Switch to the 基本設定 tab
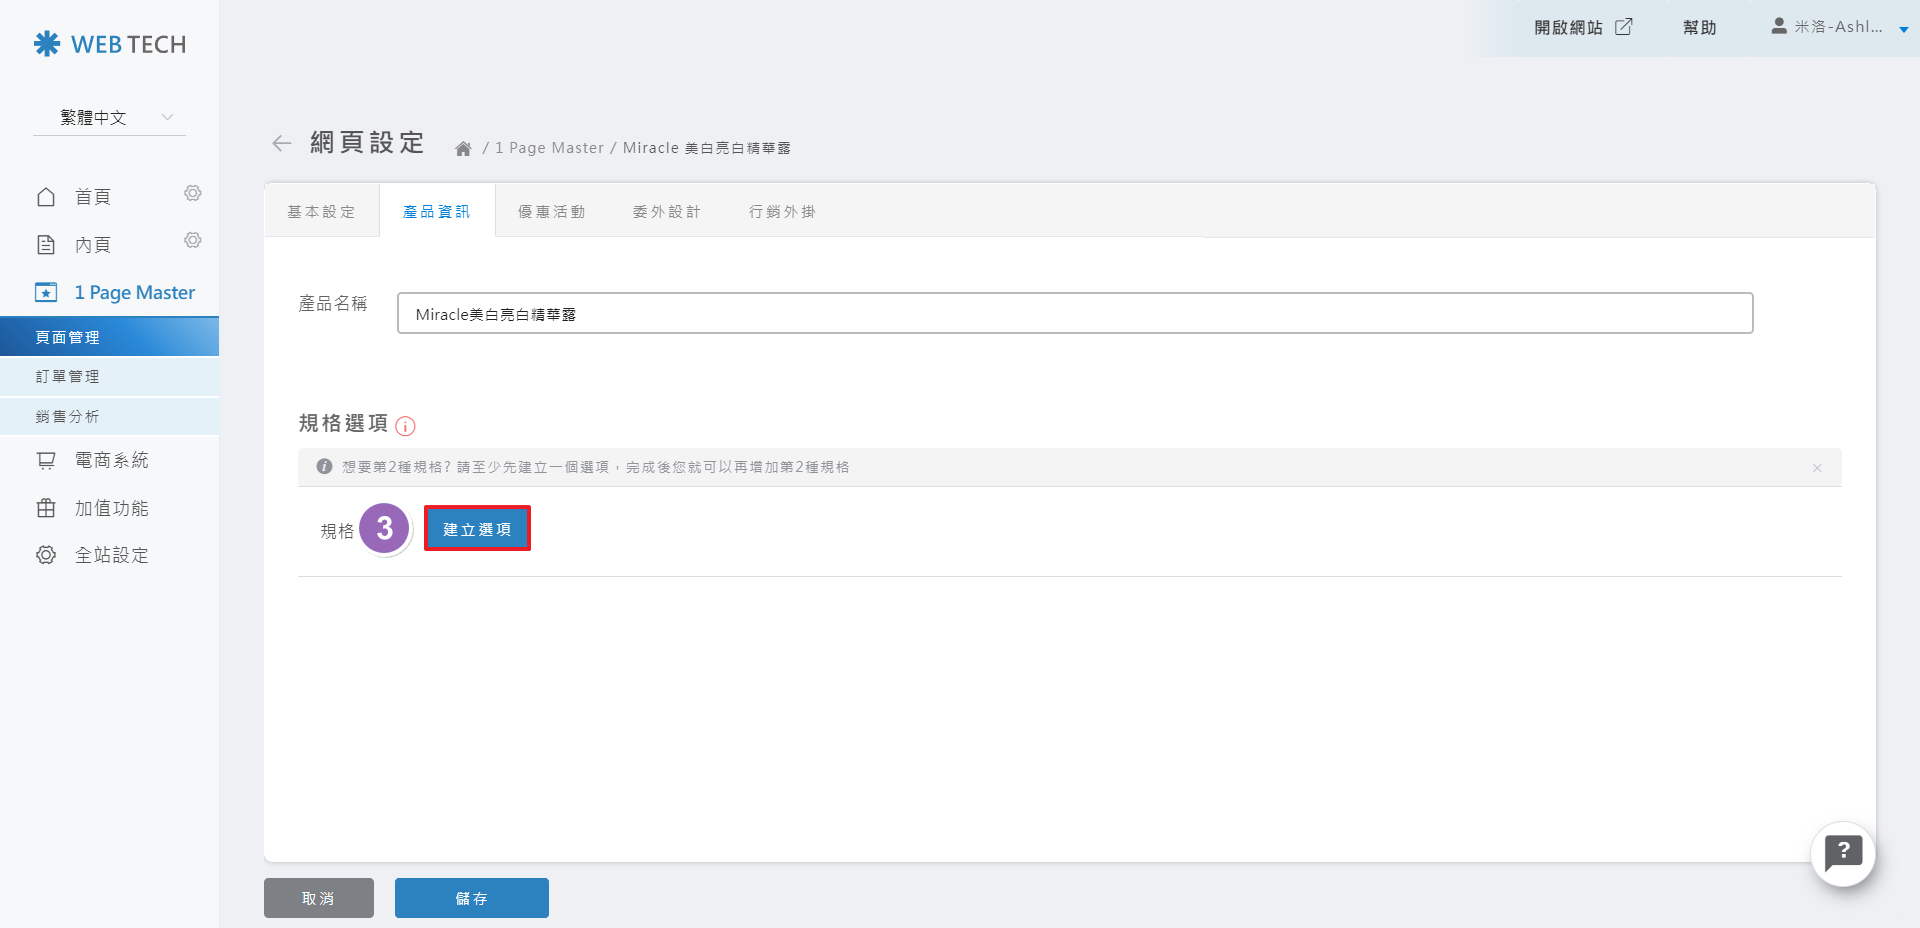 pyautogui.click(x=321, y=212)
